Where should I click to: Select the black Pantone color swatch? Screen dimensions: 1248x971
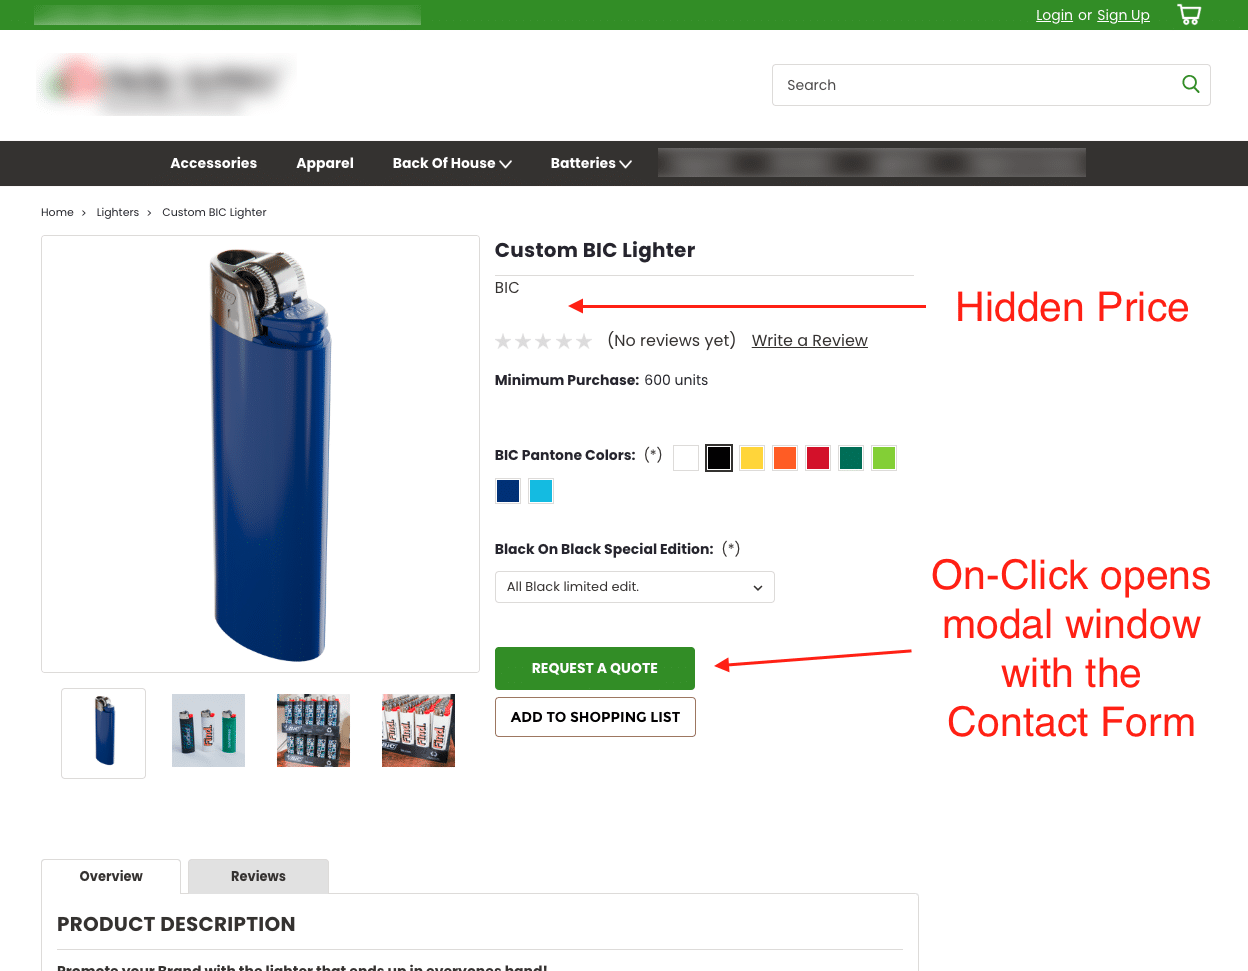tap(719, 458)
